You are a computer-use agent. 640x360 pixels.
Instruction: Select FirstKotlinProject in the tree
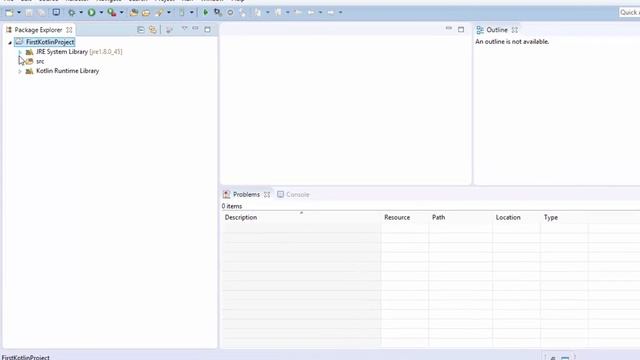(x=50, y=42)
